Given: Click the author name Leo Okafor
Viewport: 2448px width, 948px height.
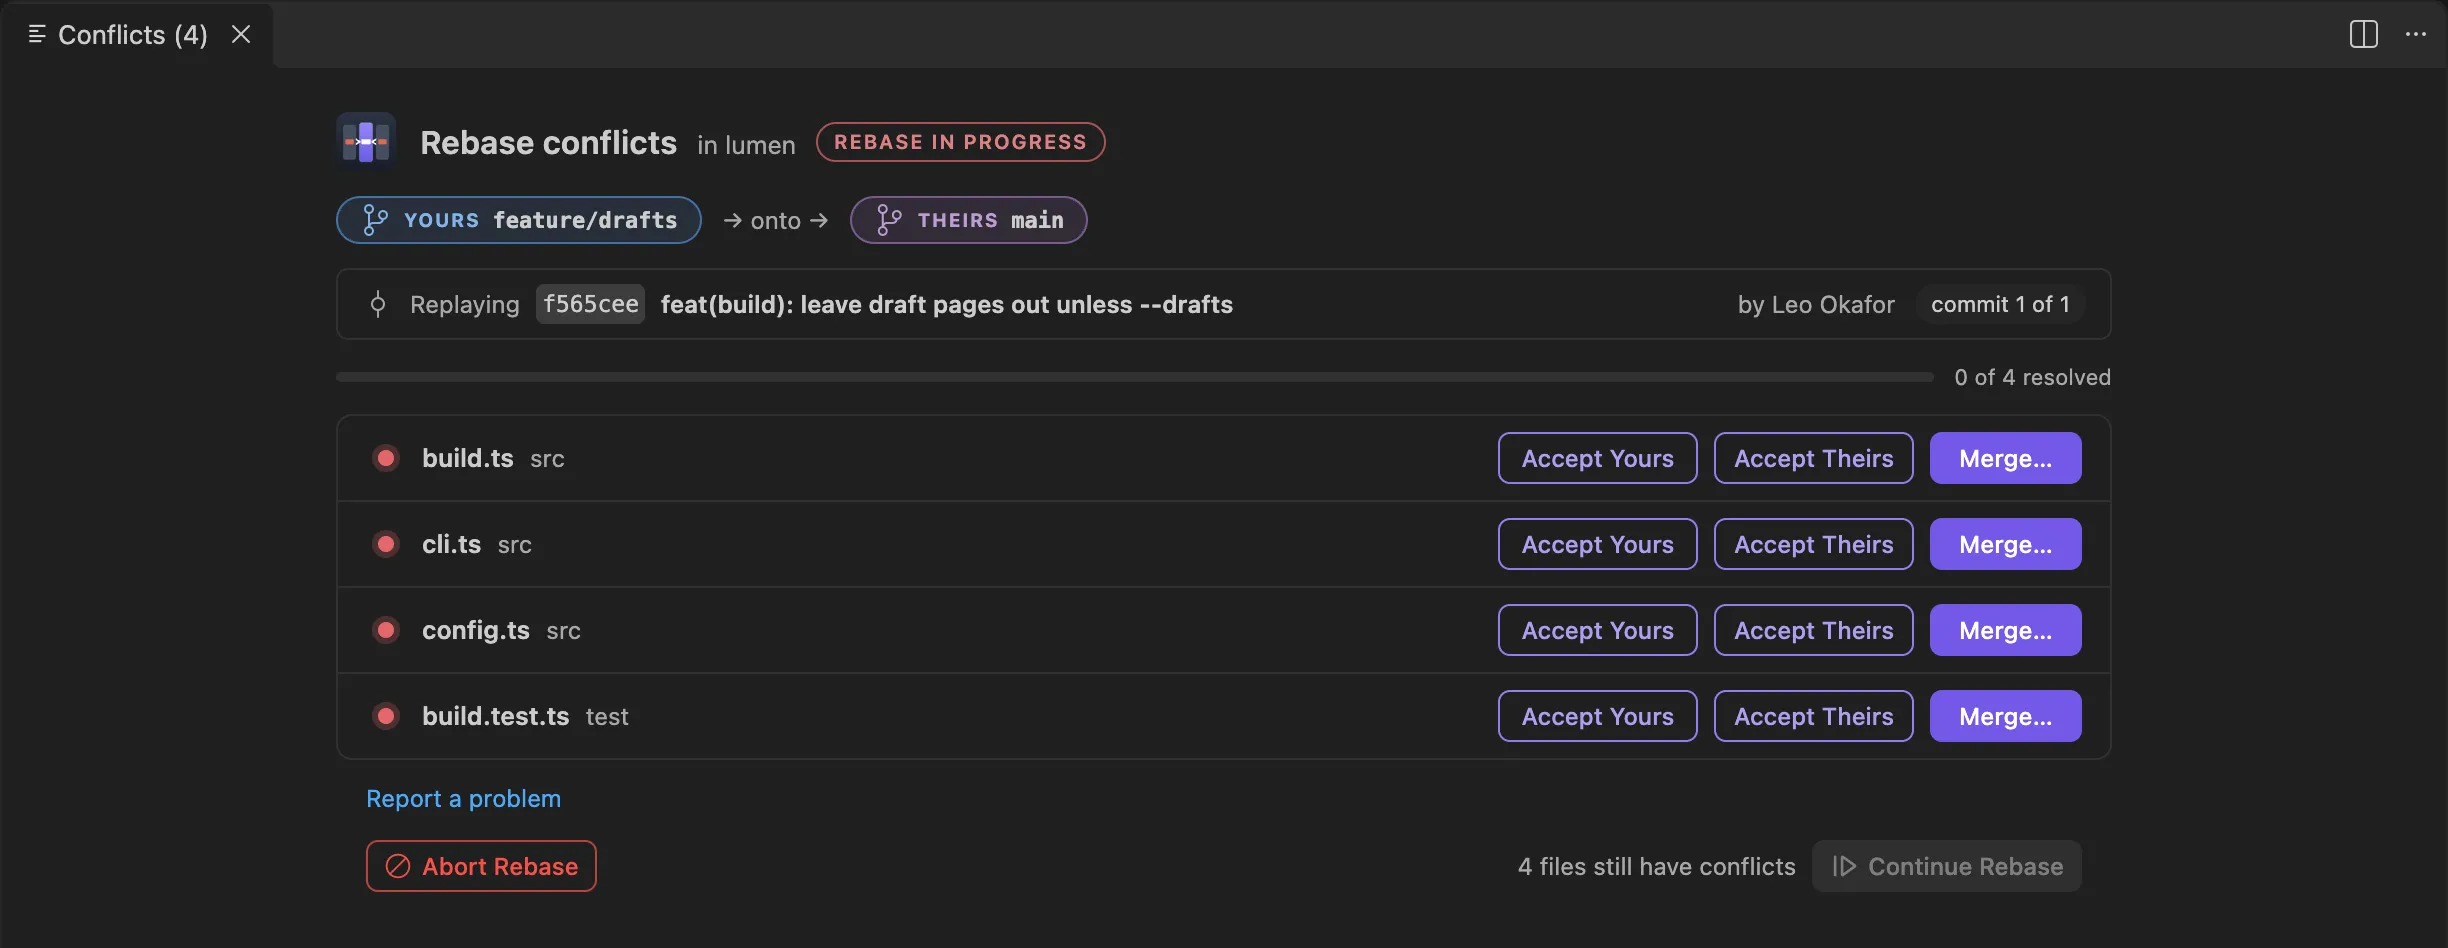Looking at the screenshot, I should point(1833,304).
